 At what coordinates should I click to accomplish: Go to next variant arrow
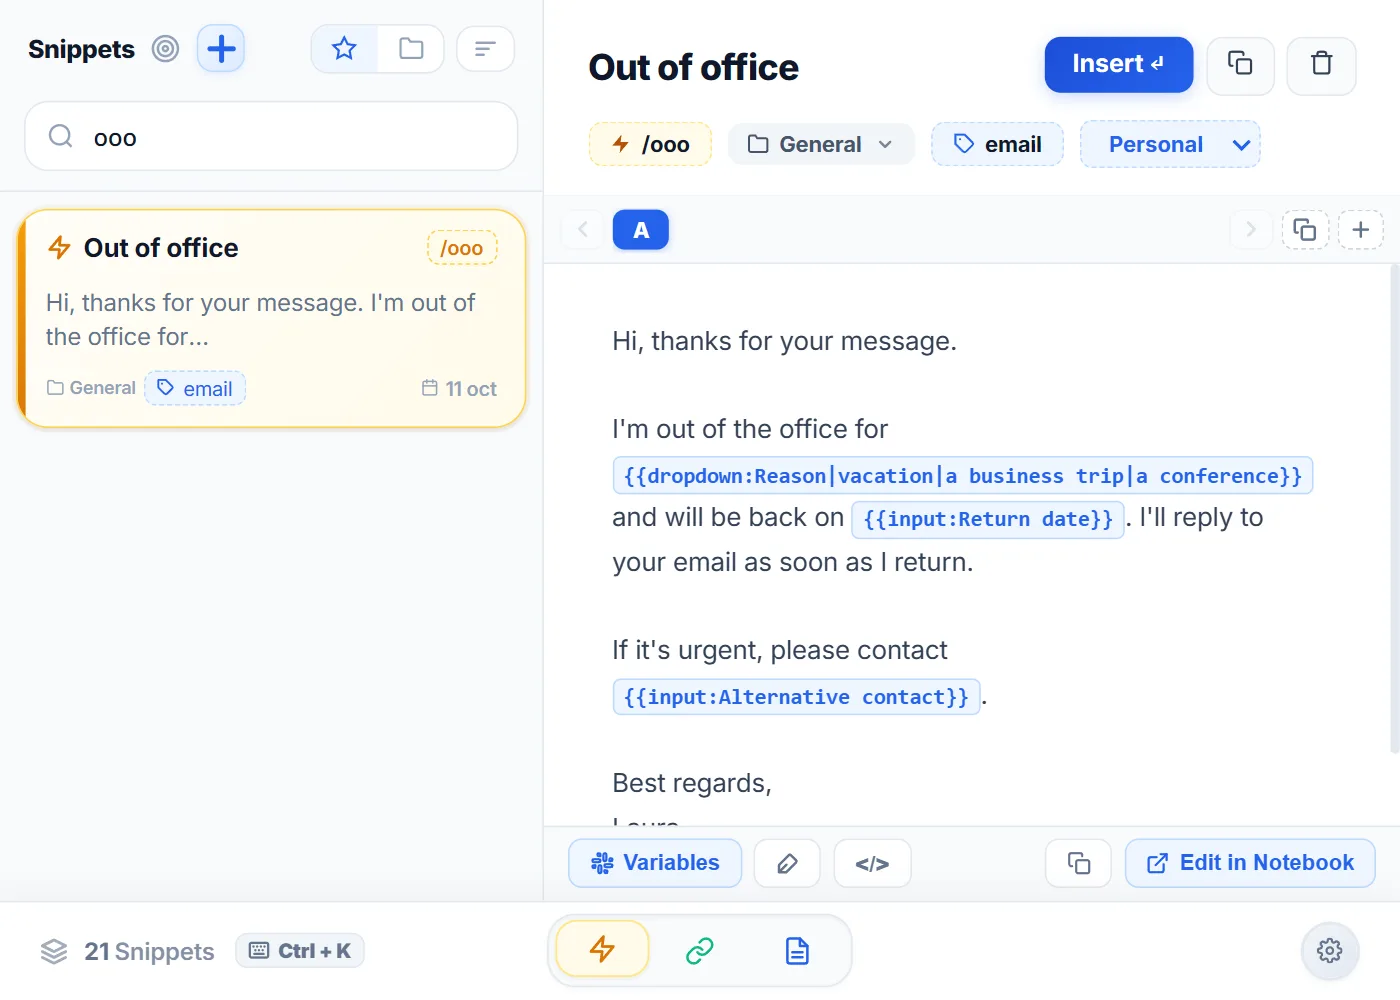pos(1250,230)
